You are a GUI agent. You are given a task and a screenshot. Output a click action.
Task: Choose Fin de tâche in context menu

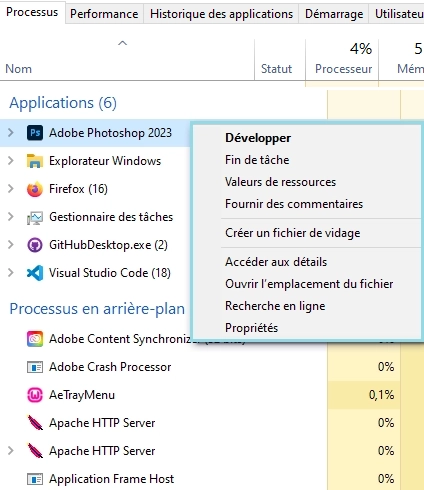click(257, 160)
